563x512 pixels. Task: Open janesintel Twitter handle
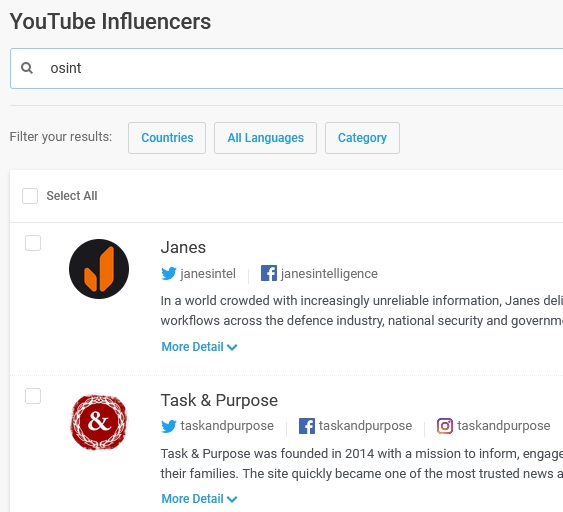[208, 274]
